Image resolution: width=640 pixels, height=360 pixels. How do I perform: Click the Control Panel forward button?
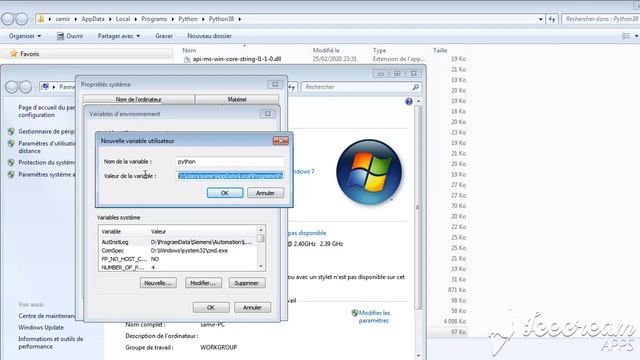coord(25,87)
